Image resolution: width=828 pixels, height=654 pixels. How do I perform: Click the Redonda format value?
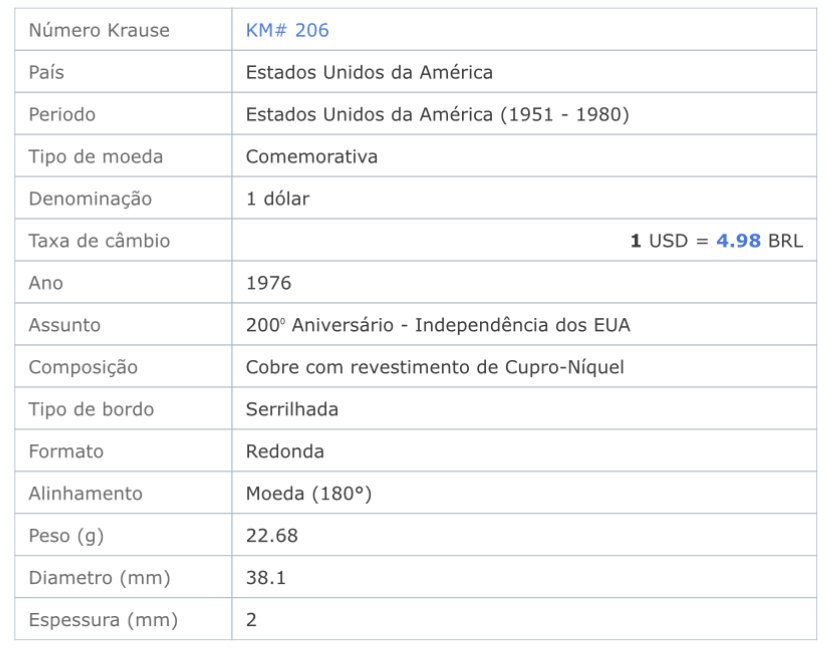(x=285, y=452)
